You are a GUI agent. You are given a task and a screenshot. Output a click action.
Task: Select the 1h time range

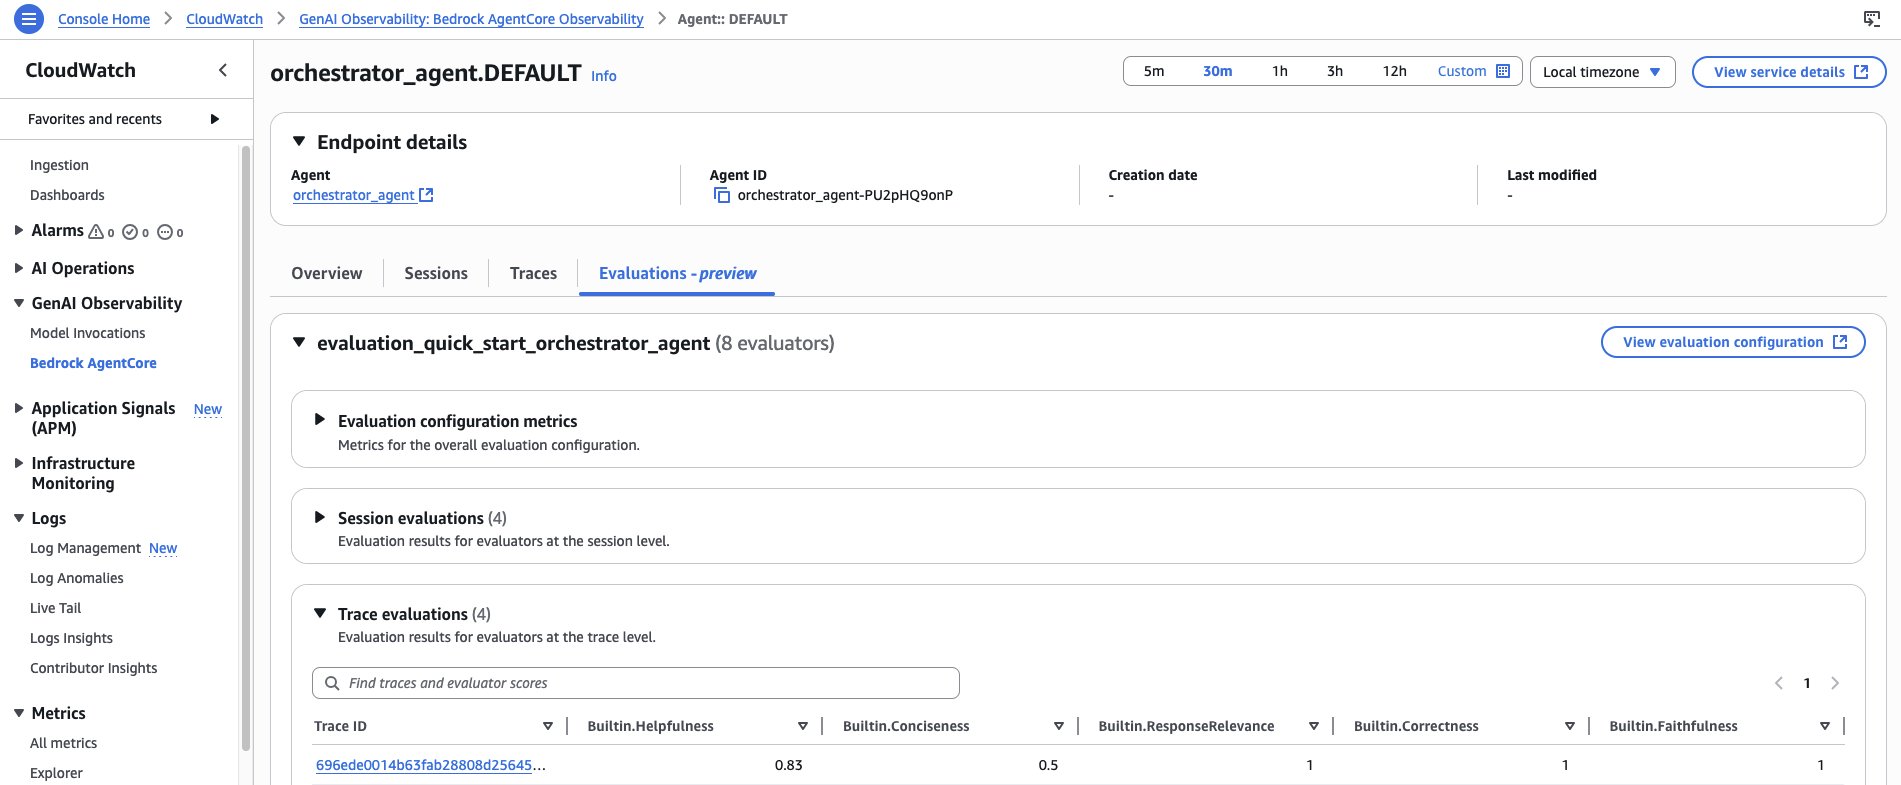1279,71
